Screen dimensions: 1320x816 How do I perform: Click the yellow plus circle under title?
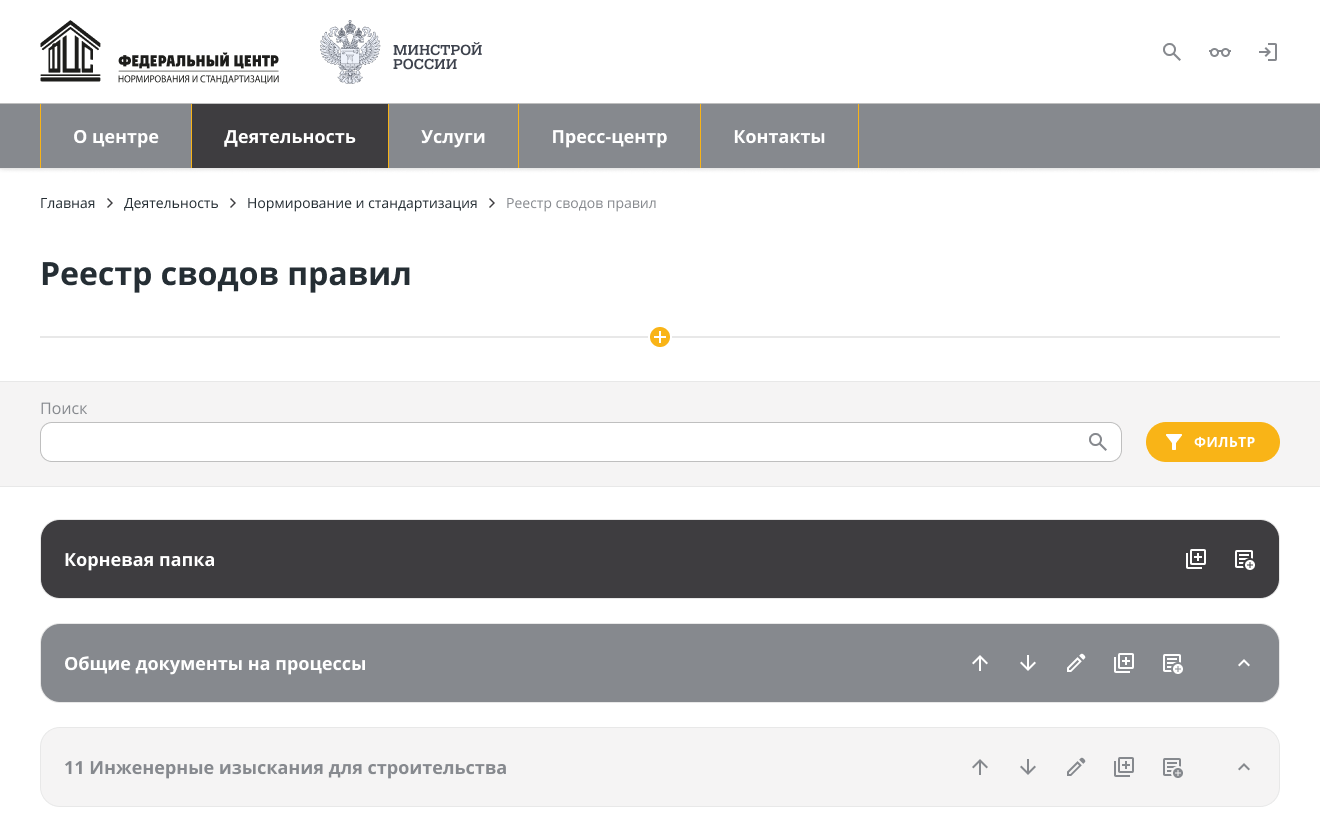point(659,337)
